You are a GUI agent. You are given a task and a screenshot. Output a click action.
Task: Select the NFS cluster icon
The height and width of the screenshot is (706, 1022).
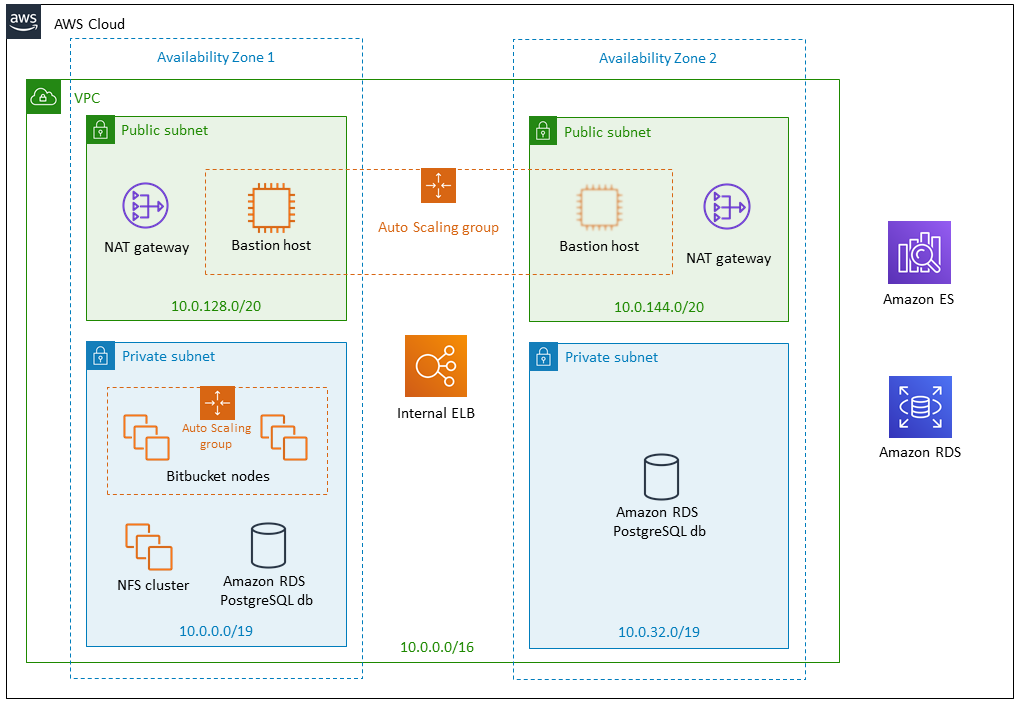[x=147, y=545]
